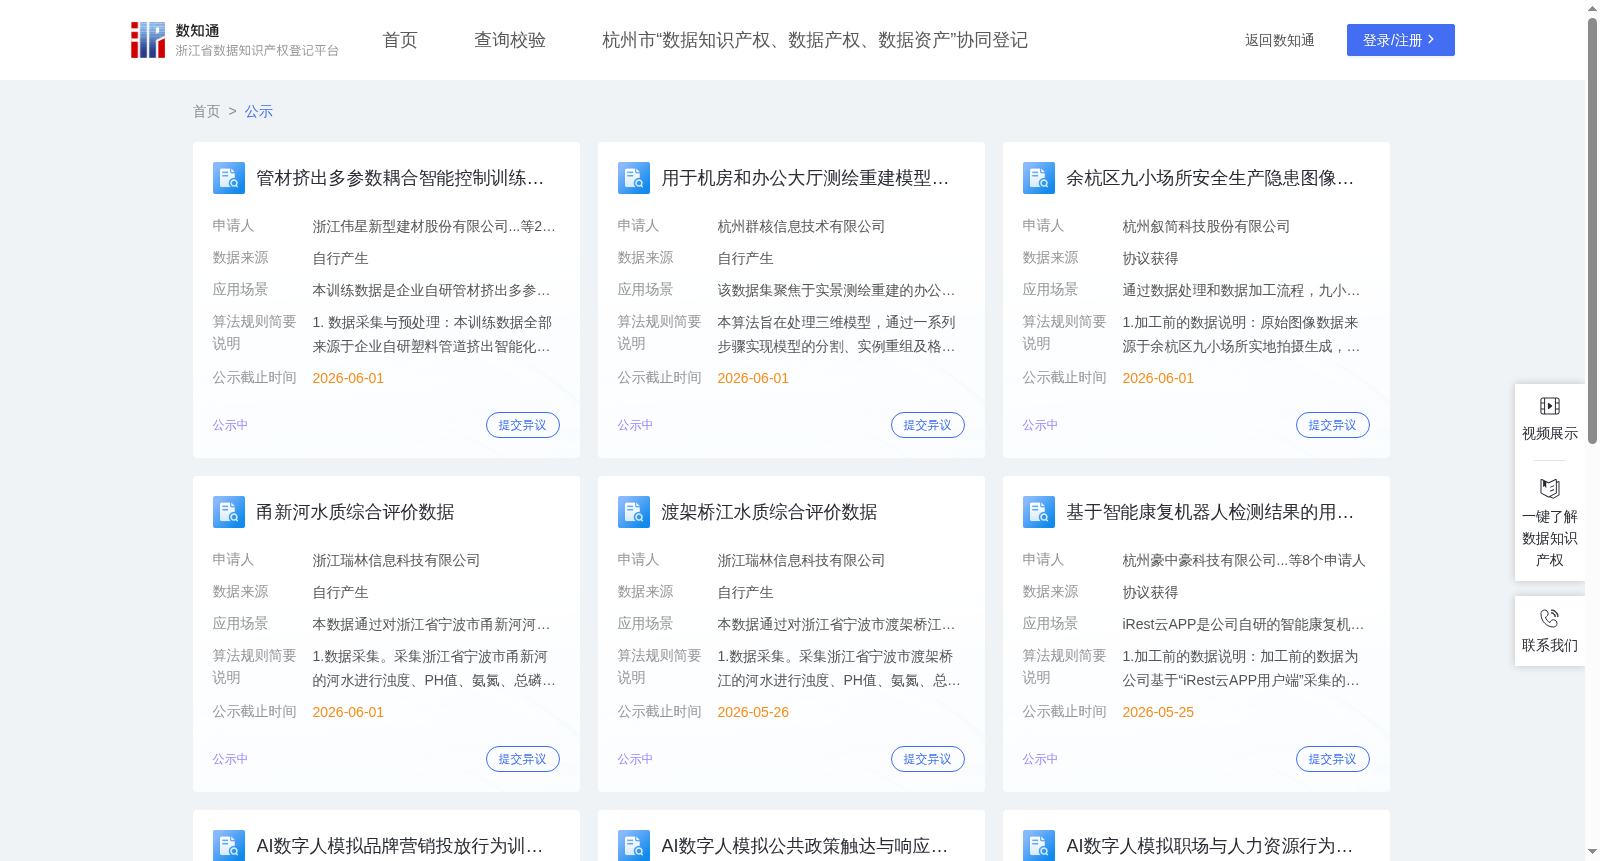
Task: Open title 甬新河水质综合评价数据
Action: pyautogui.click(x=355, y=512)
